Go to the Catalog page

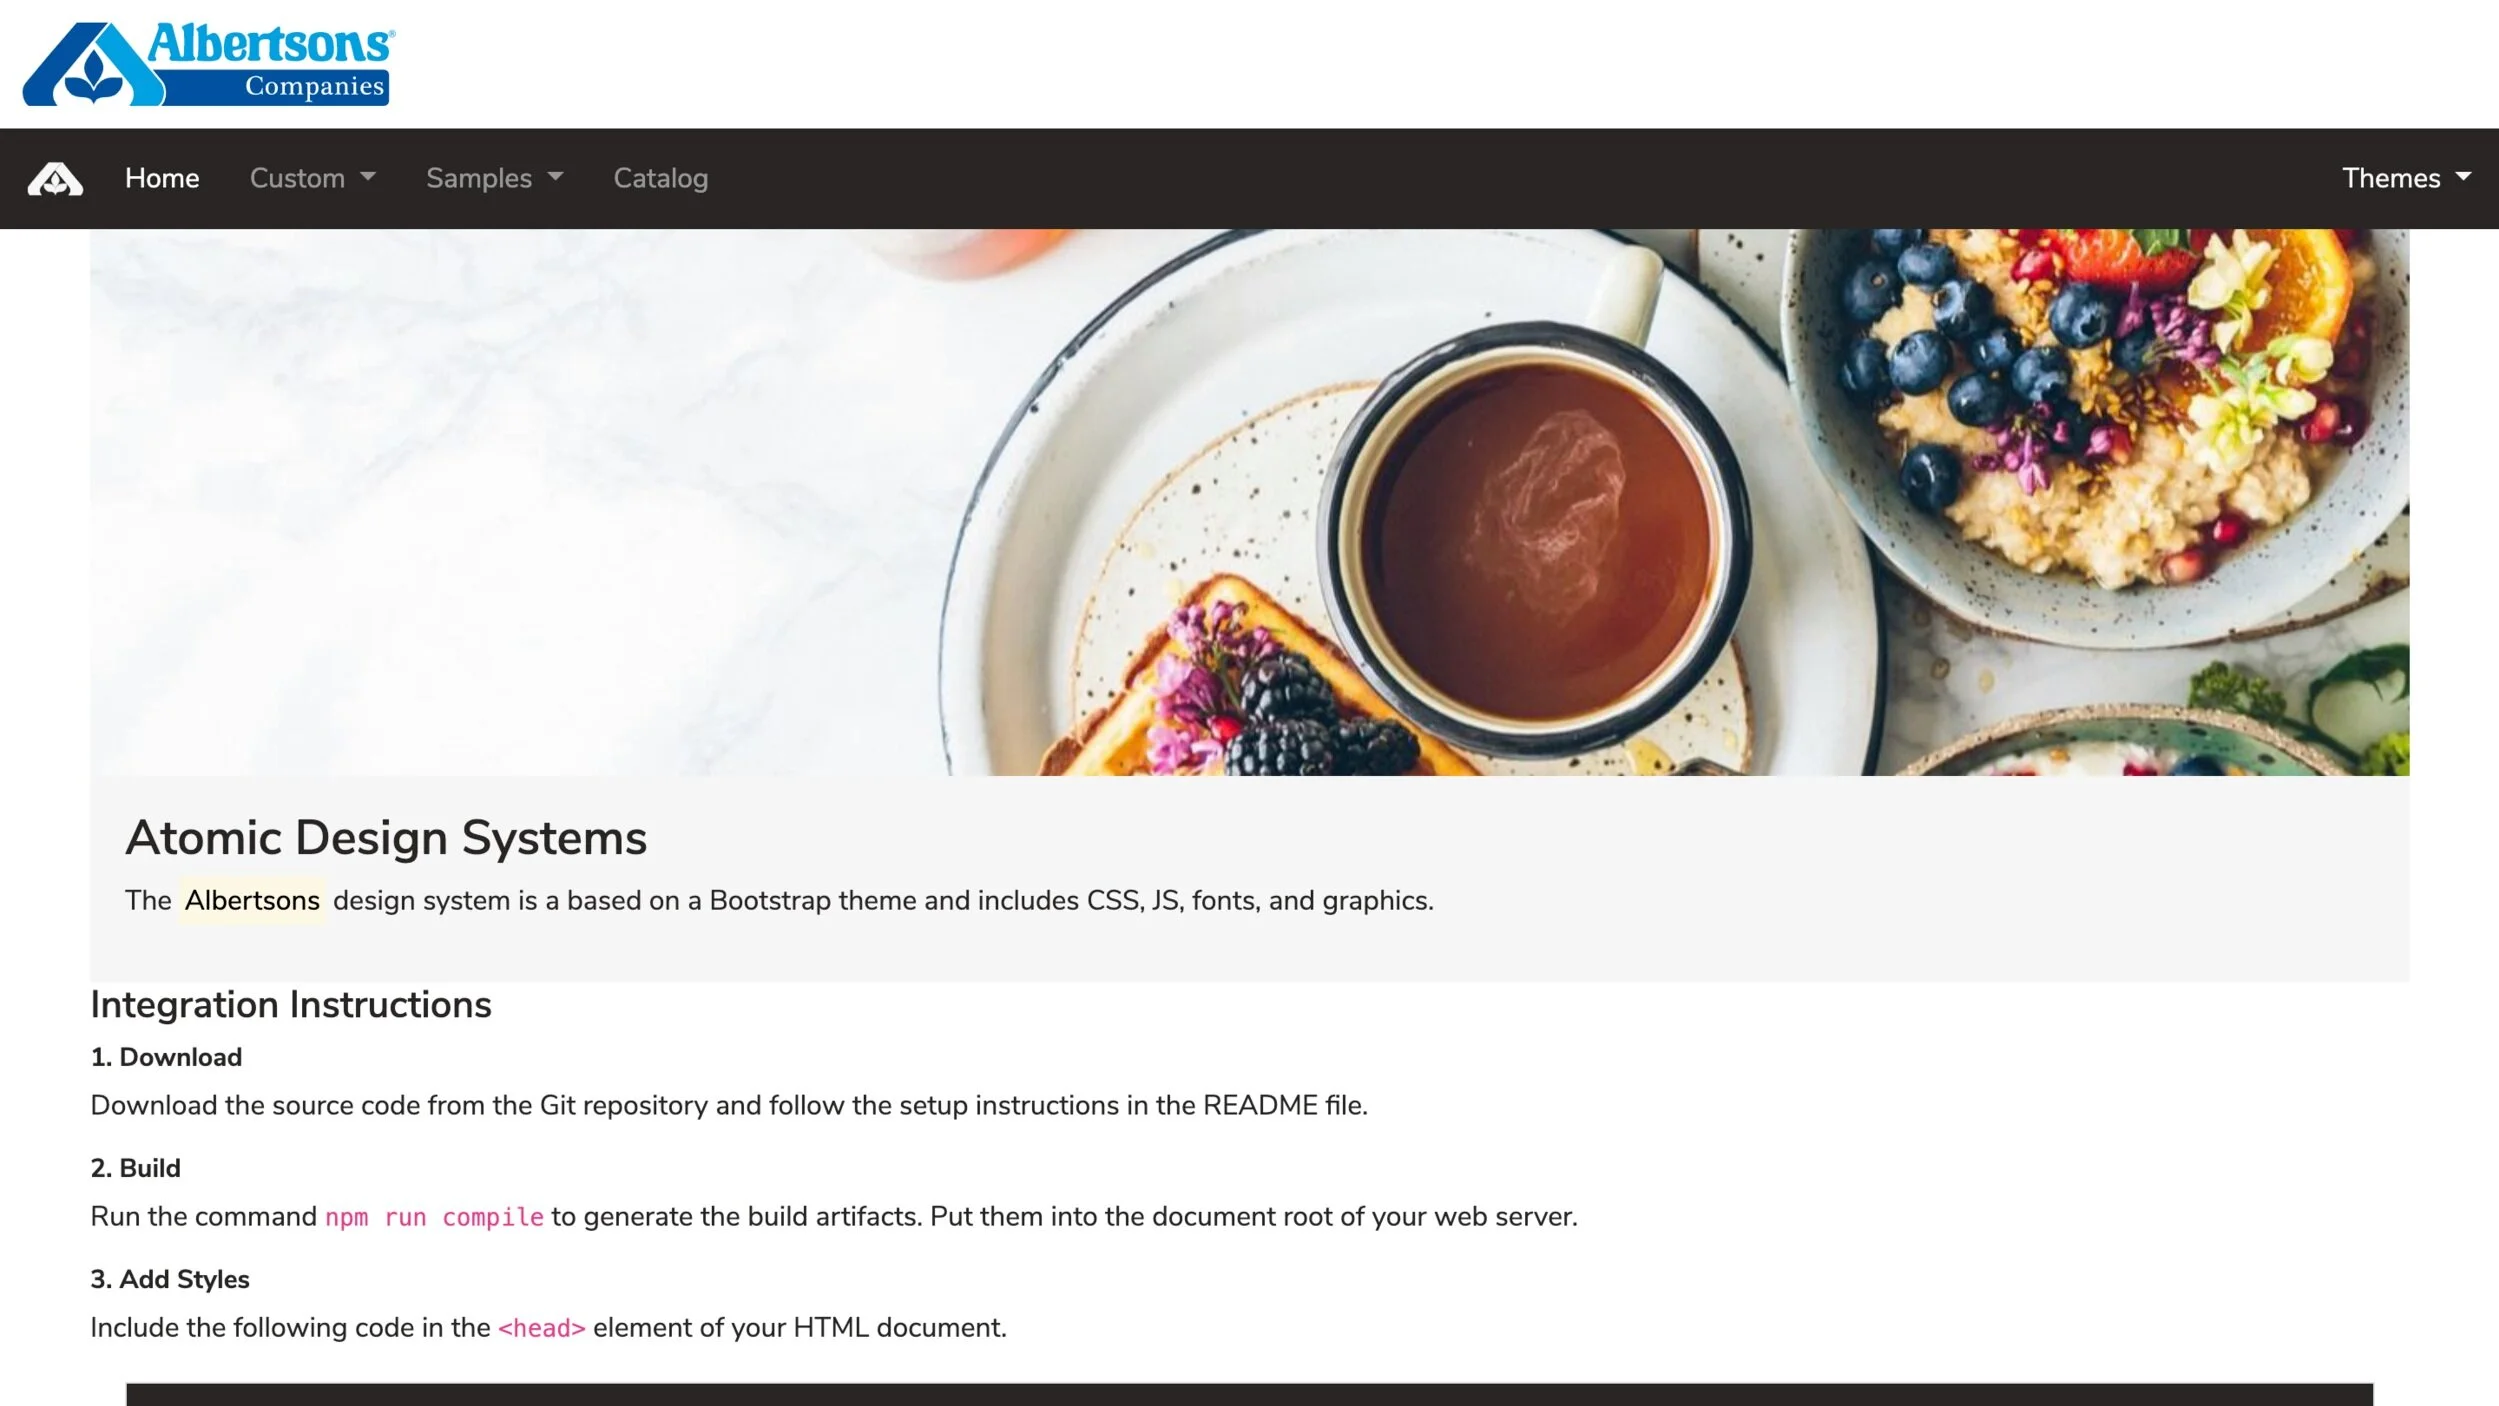click(660, 178)
